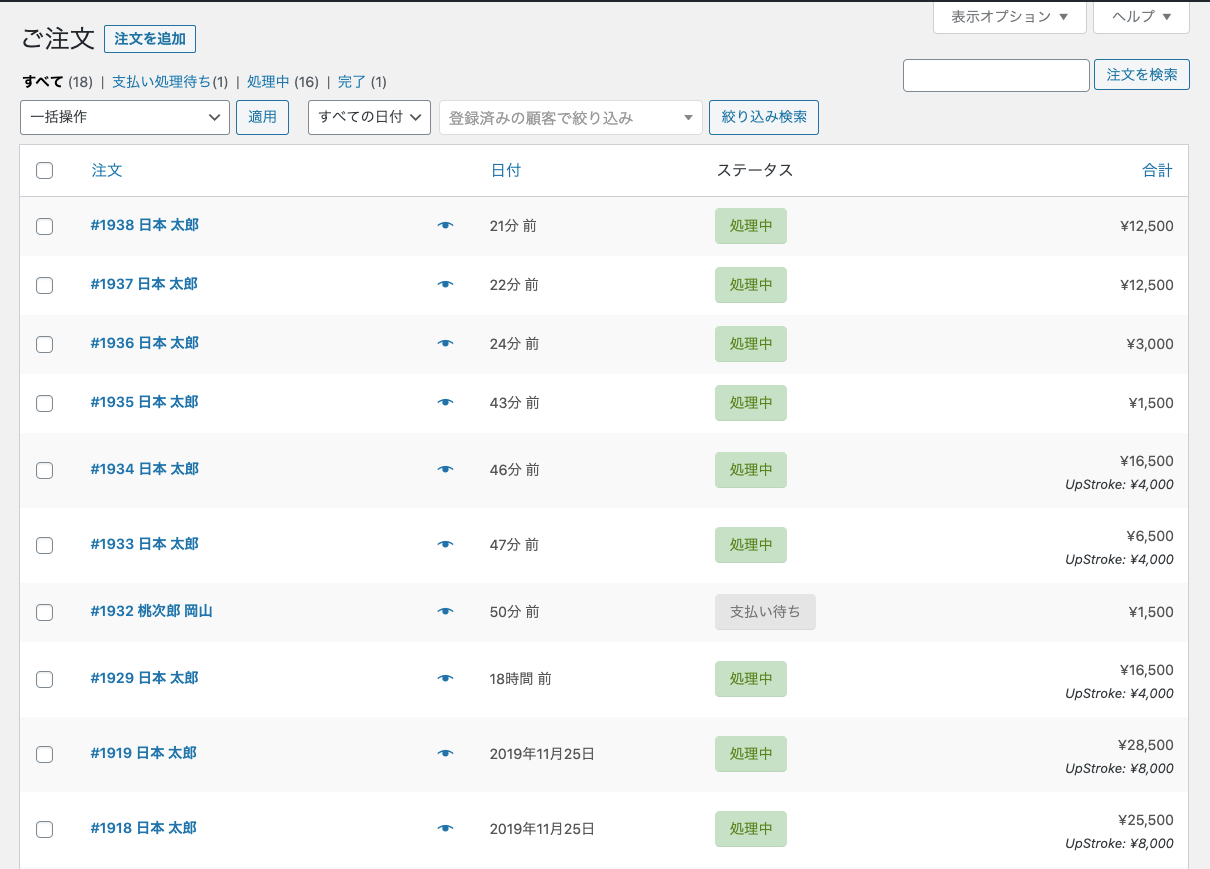Preview order #1938 with eye icon
Screen dimensions: 1210x869
pos(445,226)
